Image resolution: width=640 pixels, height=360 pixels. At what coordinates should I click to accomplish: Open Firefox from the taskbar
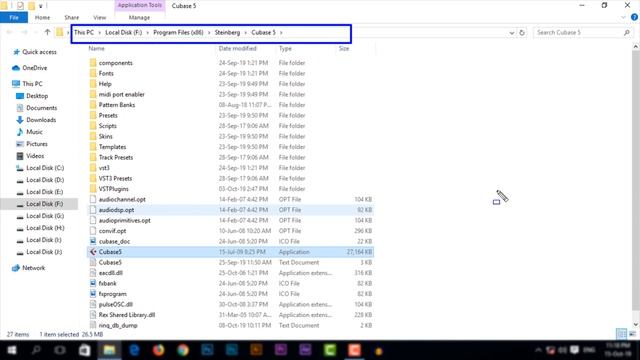click(x=158, y=350)
